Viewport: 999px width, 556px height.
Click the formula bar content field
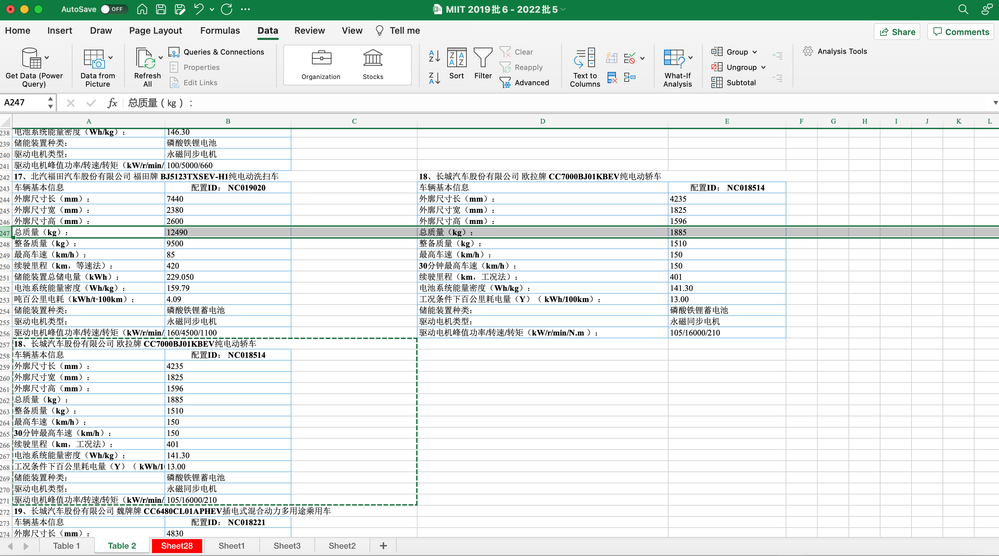pyautogui.click(x=557, y=103)
